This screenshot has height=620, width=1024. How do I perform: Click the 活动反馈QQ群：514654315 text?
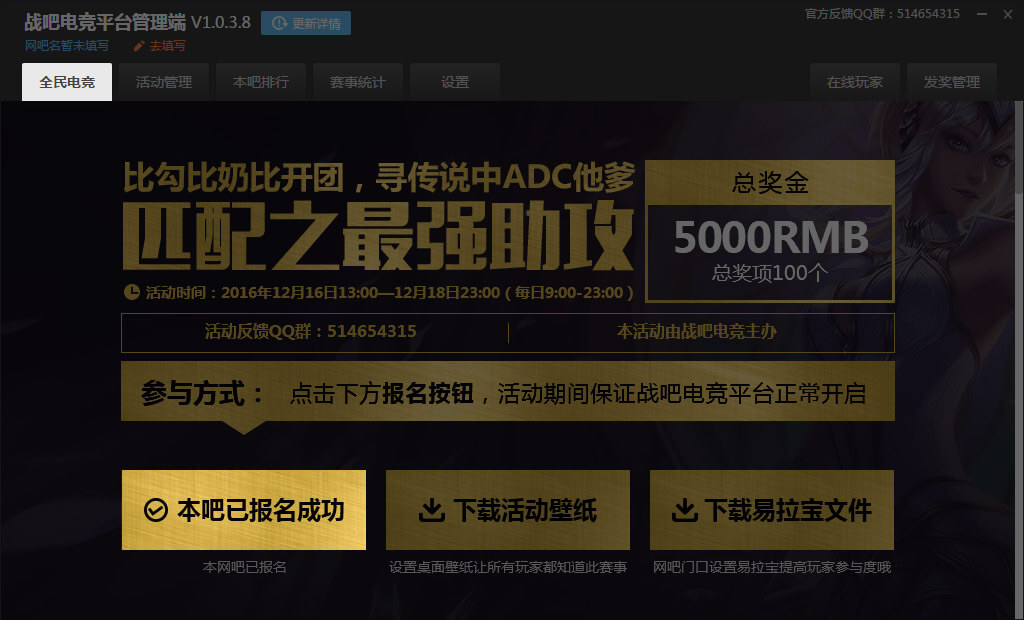311,331
